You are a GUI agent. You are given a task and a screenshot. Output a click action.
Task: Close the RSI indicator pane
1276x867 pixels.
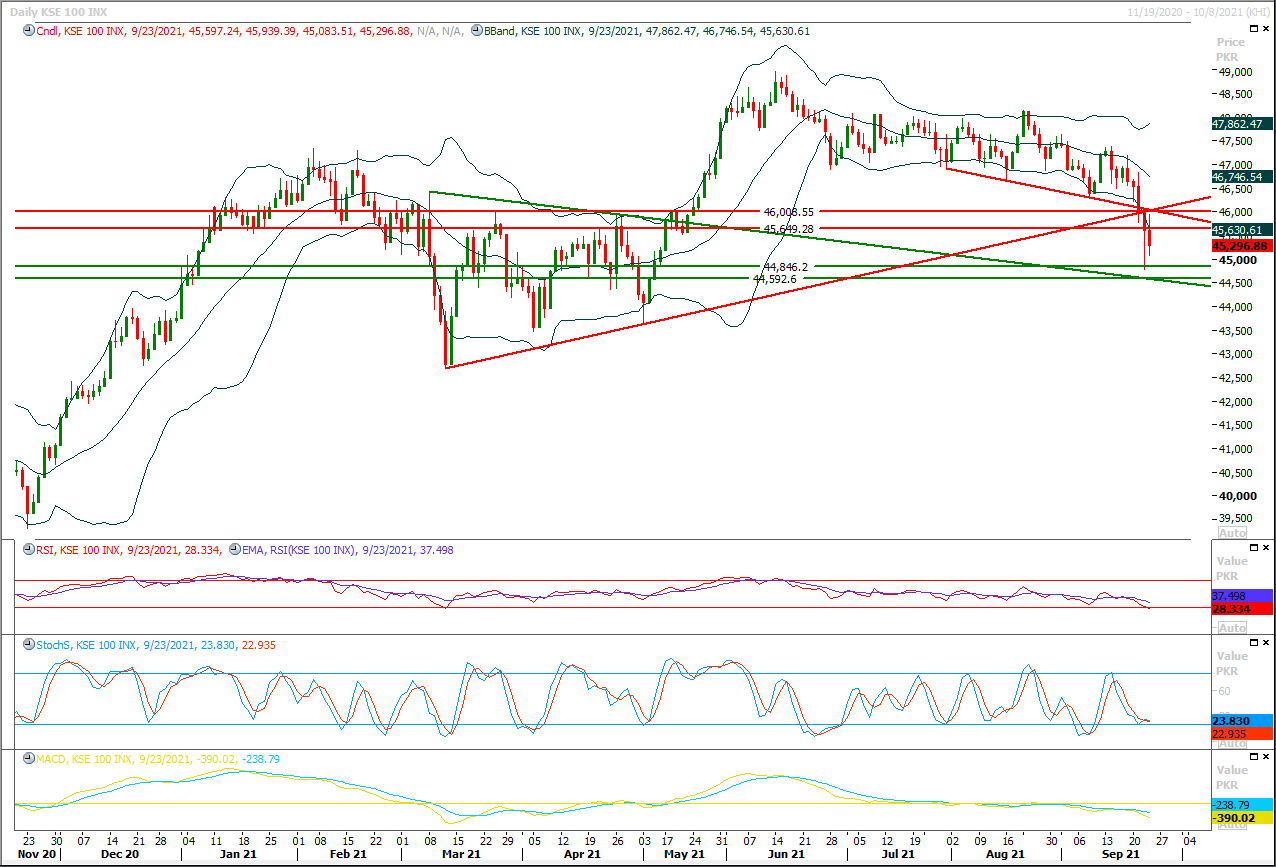click(1266, 548)
